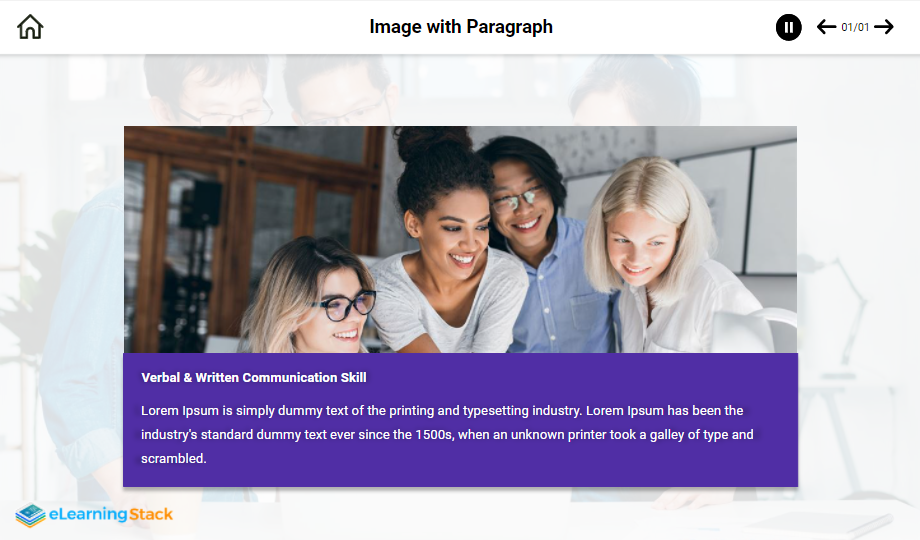The width and height of the screenshot is (920, 540).
Task: Select the 'Image with Paragraph' title
Action: 460,27
